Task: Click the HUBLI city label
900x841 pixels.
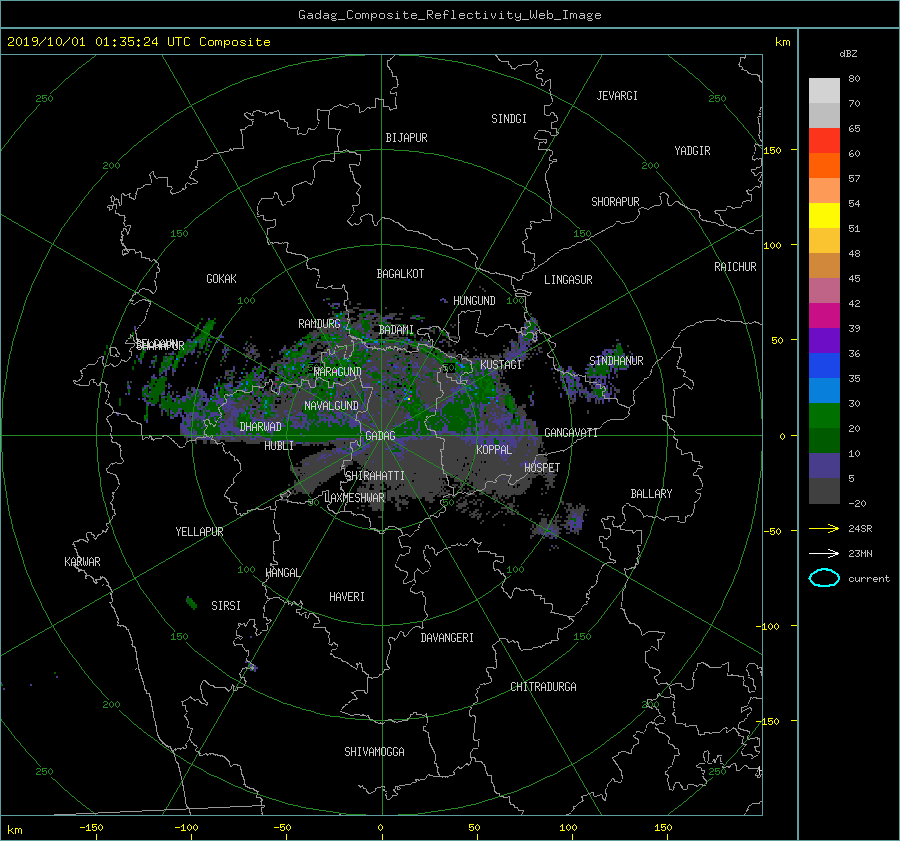Action: [x=279, y=446]
